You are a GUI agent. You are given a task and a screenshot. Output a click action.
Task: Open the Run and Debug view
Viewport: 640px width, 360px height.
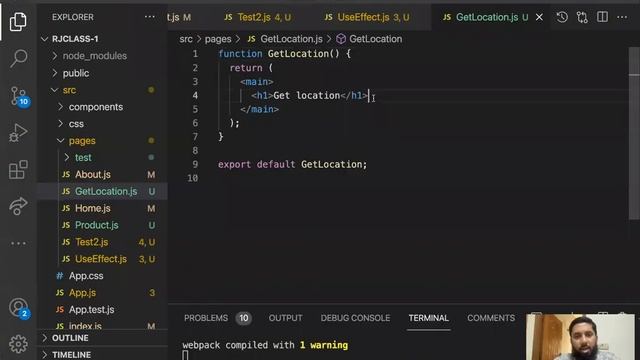click(x=18, y=133)
